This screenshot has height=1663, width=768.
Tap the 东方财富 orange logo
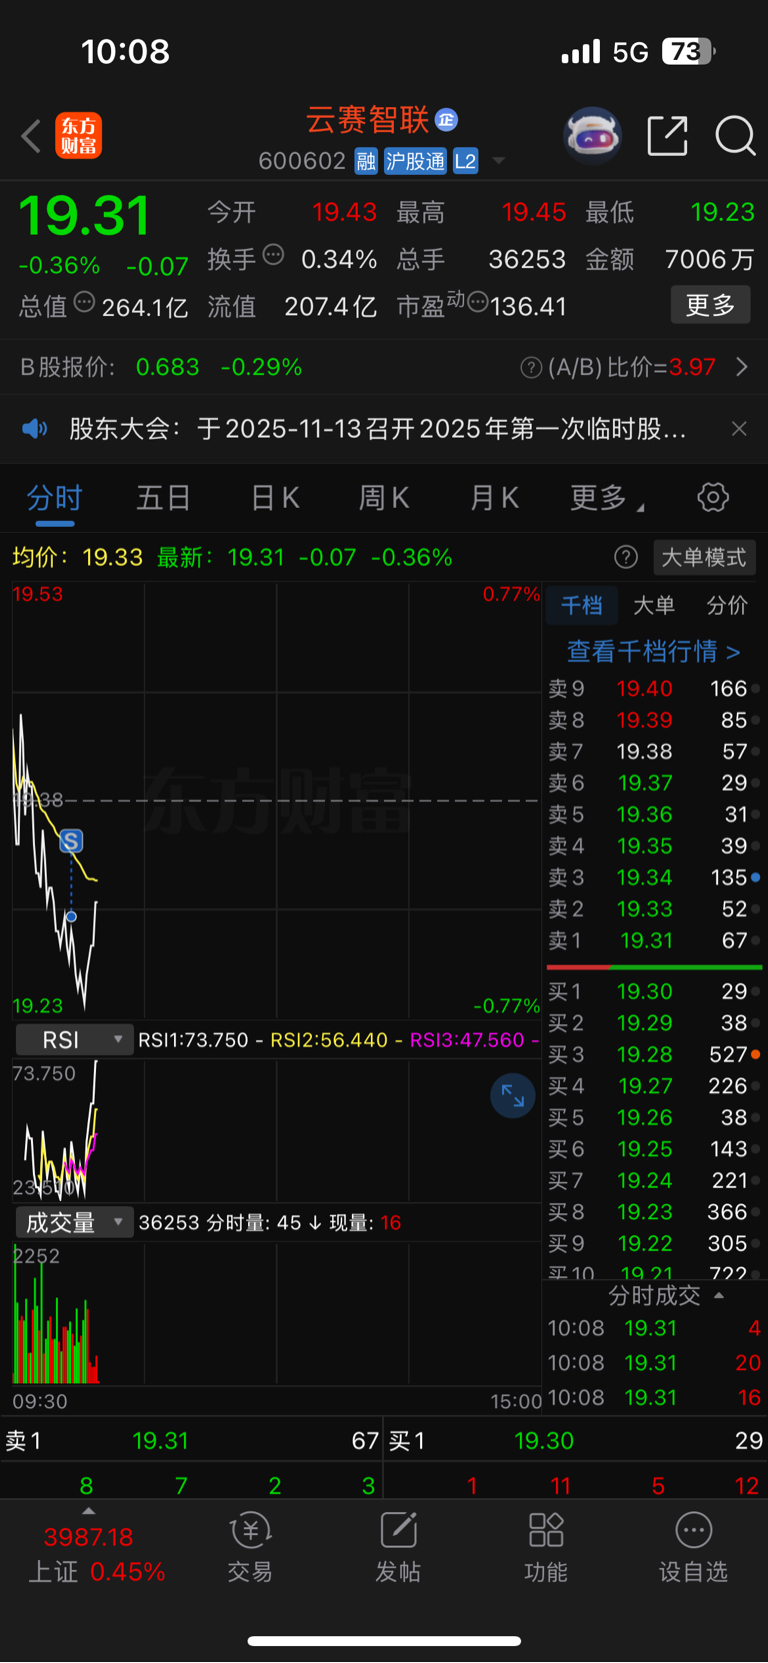(x=78, y=136)
